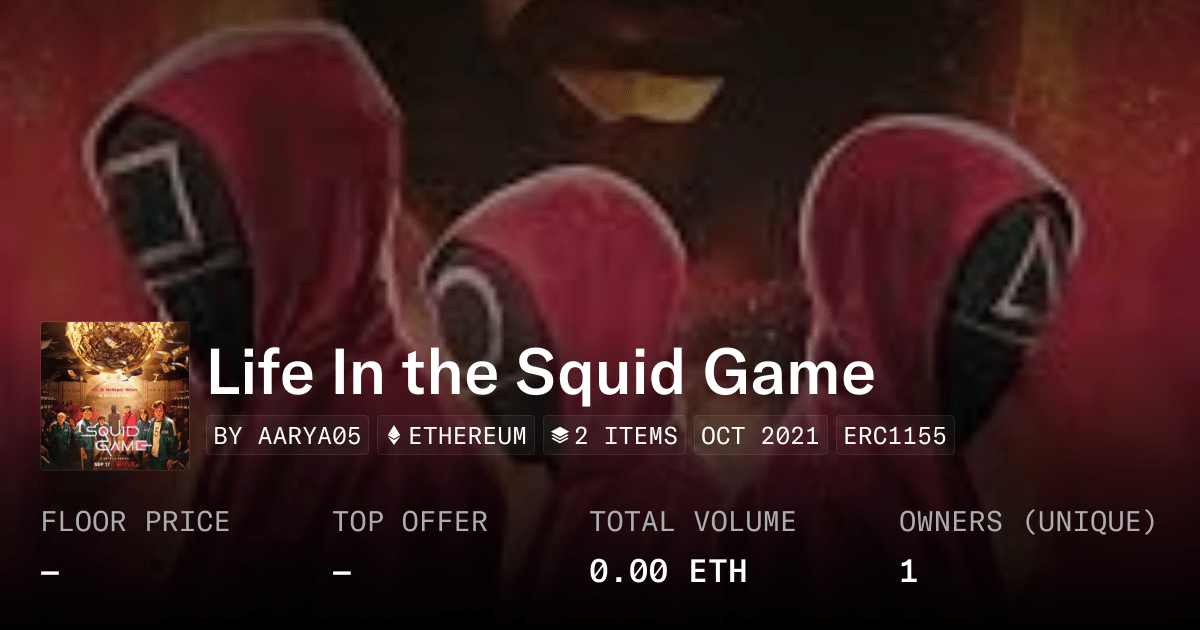This screenshot has width=1200, height=630.
Task: Click the 0.00 ETH volume value
Action: coord(668,572)
